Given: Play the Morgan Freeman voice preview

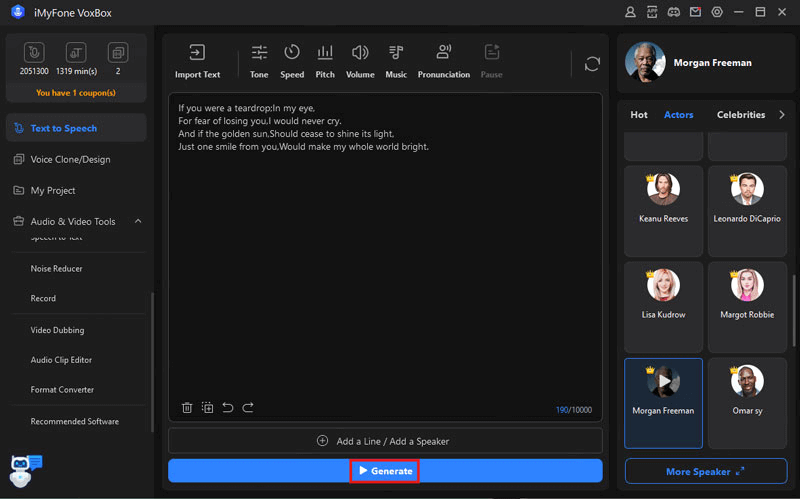Looking at the screenshot, I should 664,381.
